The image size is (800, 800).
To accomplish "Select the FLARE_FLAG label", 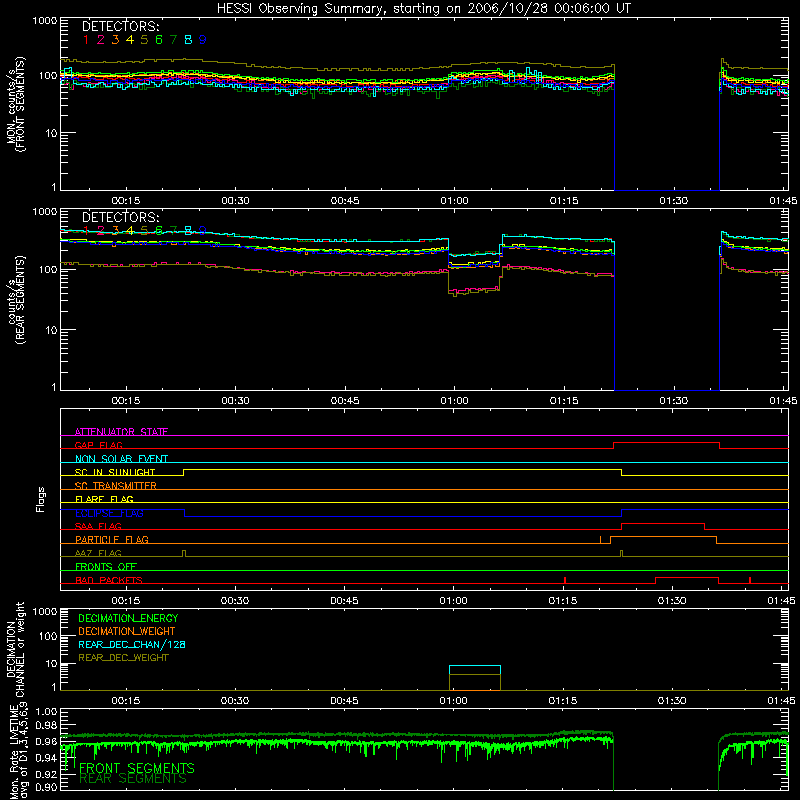I will 104,499.
